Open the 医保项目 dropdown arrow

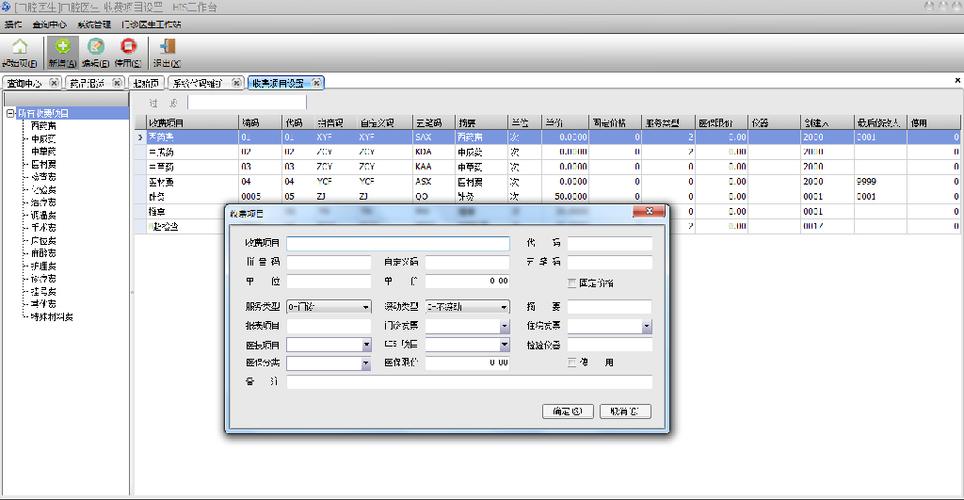[x=366, y=345]
